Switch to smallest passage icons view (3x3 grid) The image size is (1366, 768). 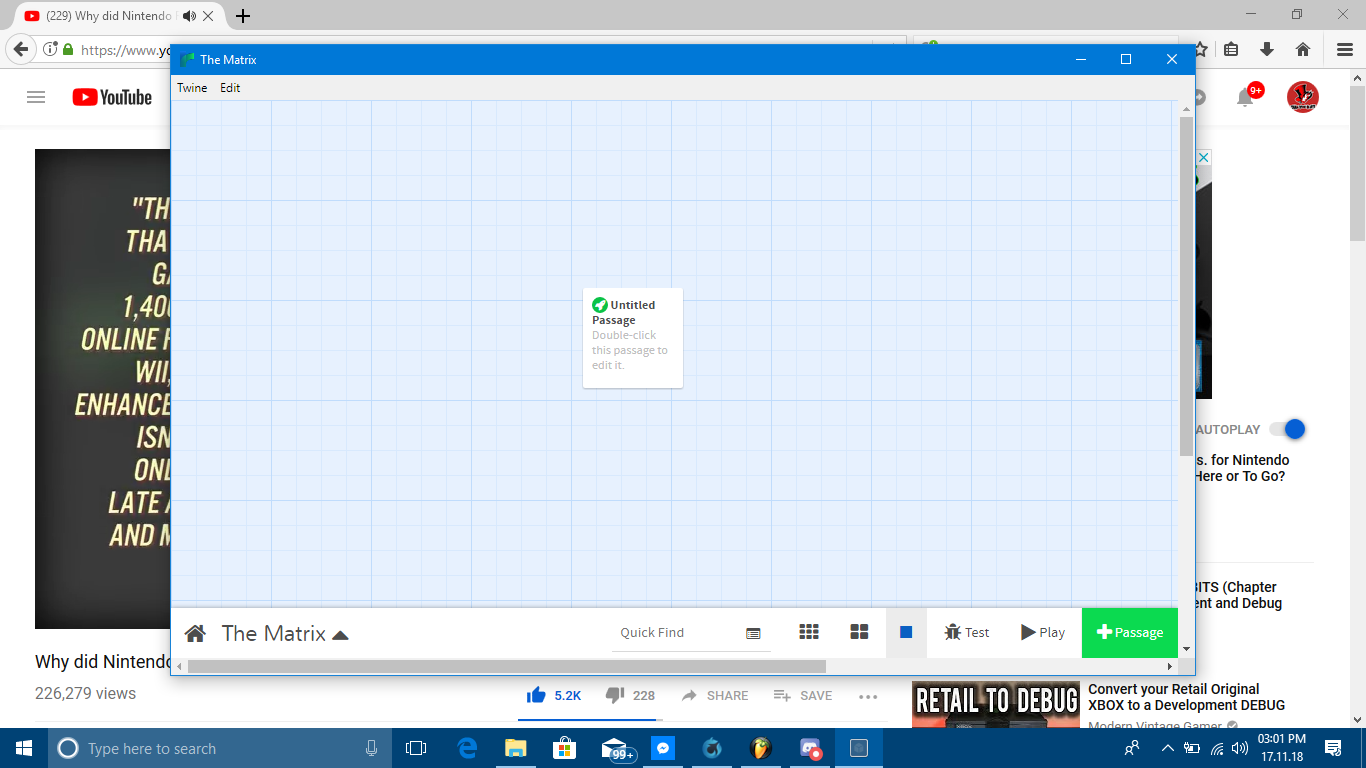coord(809,632)
